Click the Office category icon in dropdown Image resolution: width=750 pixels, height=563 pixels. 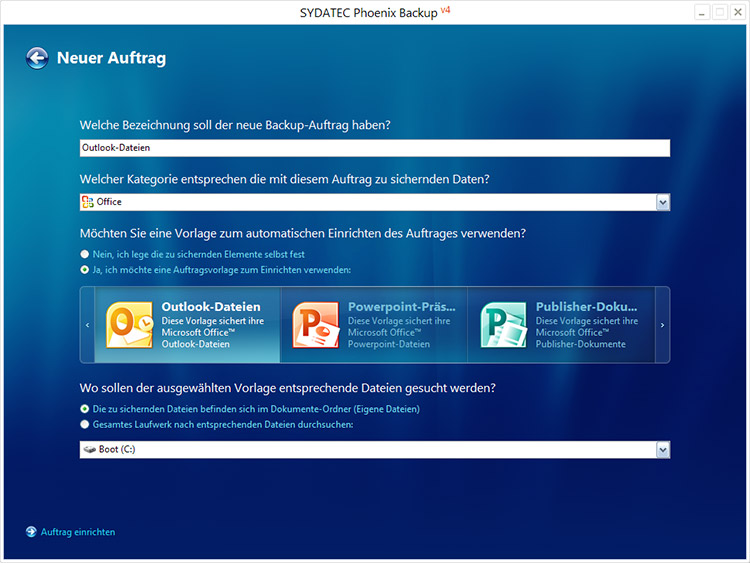(x=88, y=202)
